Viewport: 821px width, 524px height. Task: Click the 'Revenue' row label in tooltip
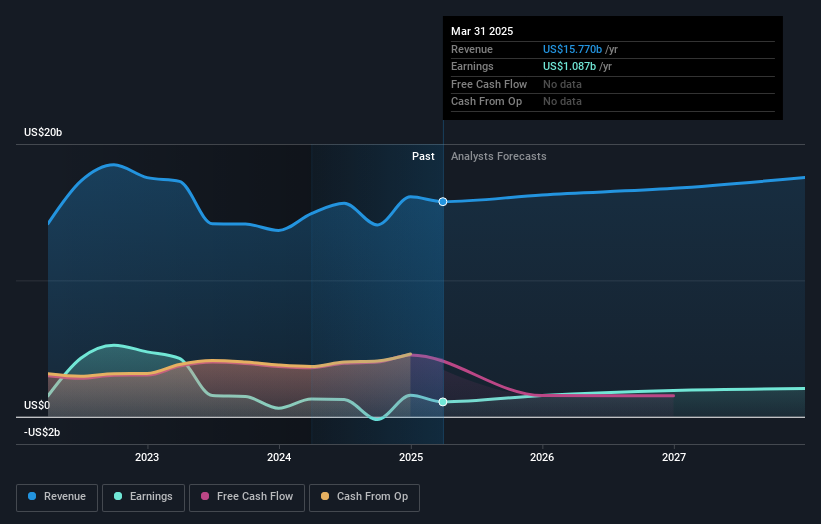[472, 49]
